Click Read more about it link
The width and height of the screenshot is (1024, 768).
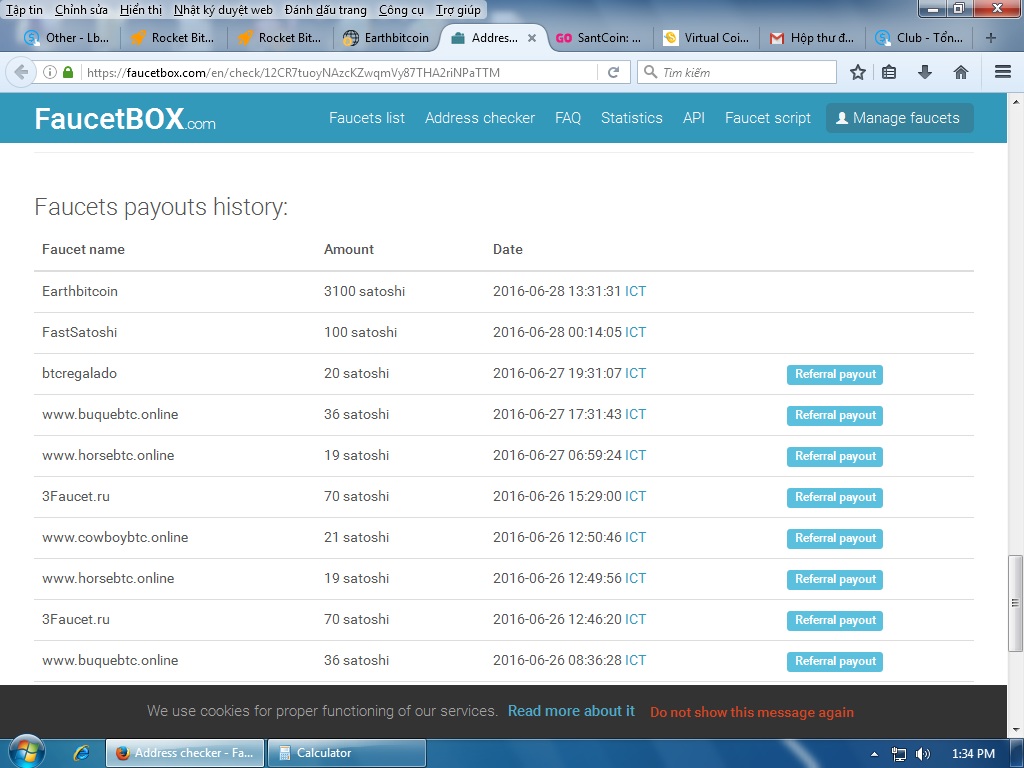click(571, 711)
